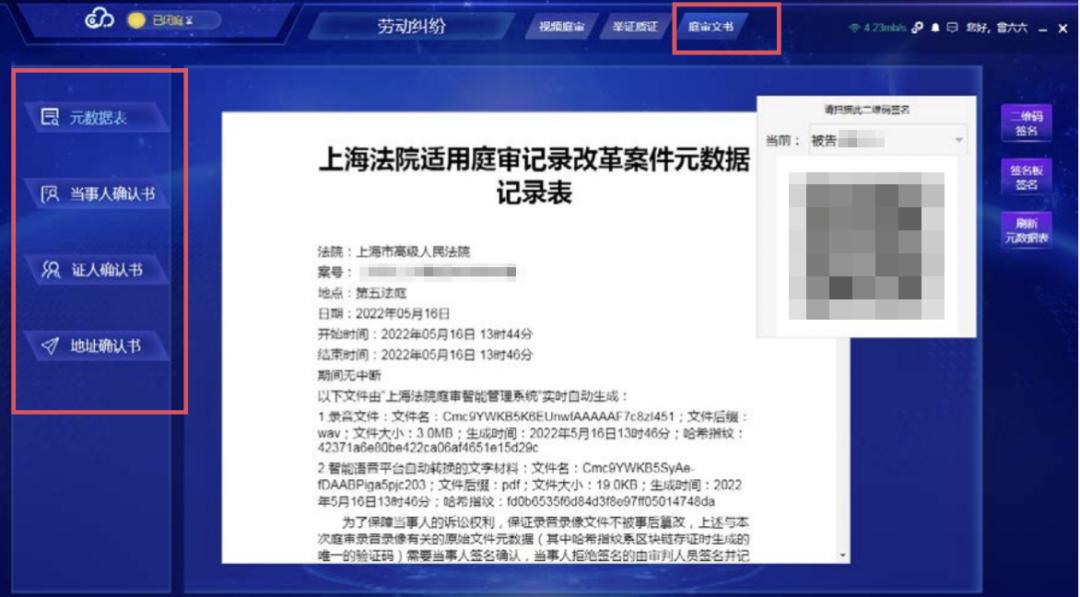Minimize the application window
The height and width of the screenshot is (597, 1080).
[x=1043, y=28]
